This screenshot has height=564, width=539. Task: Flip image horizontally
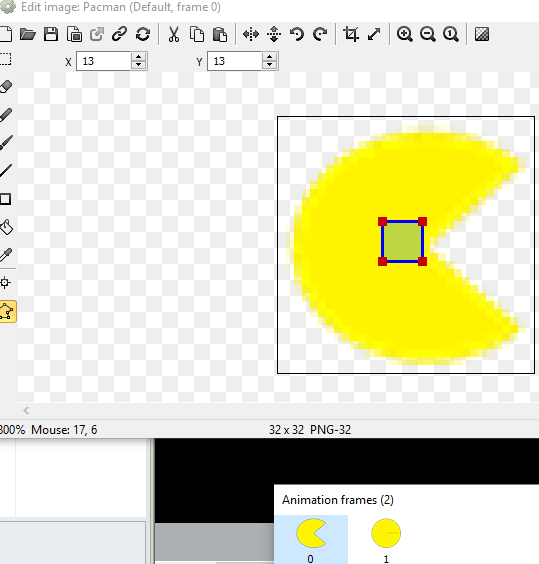coord(251,34)
